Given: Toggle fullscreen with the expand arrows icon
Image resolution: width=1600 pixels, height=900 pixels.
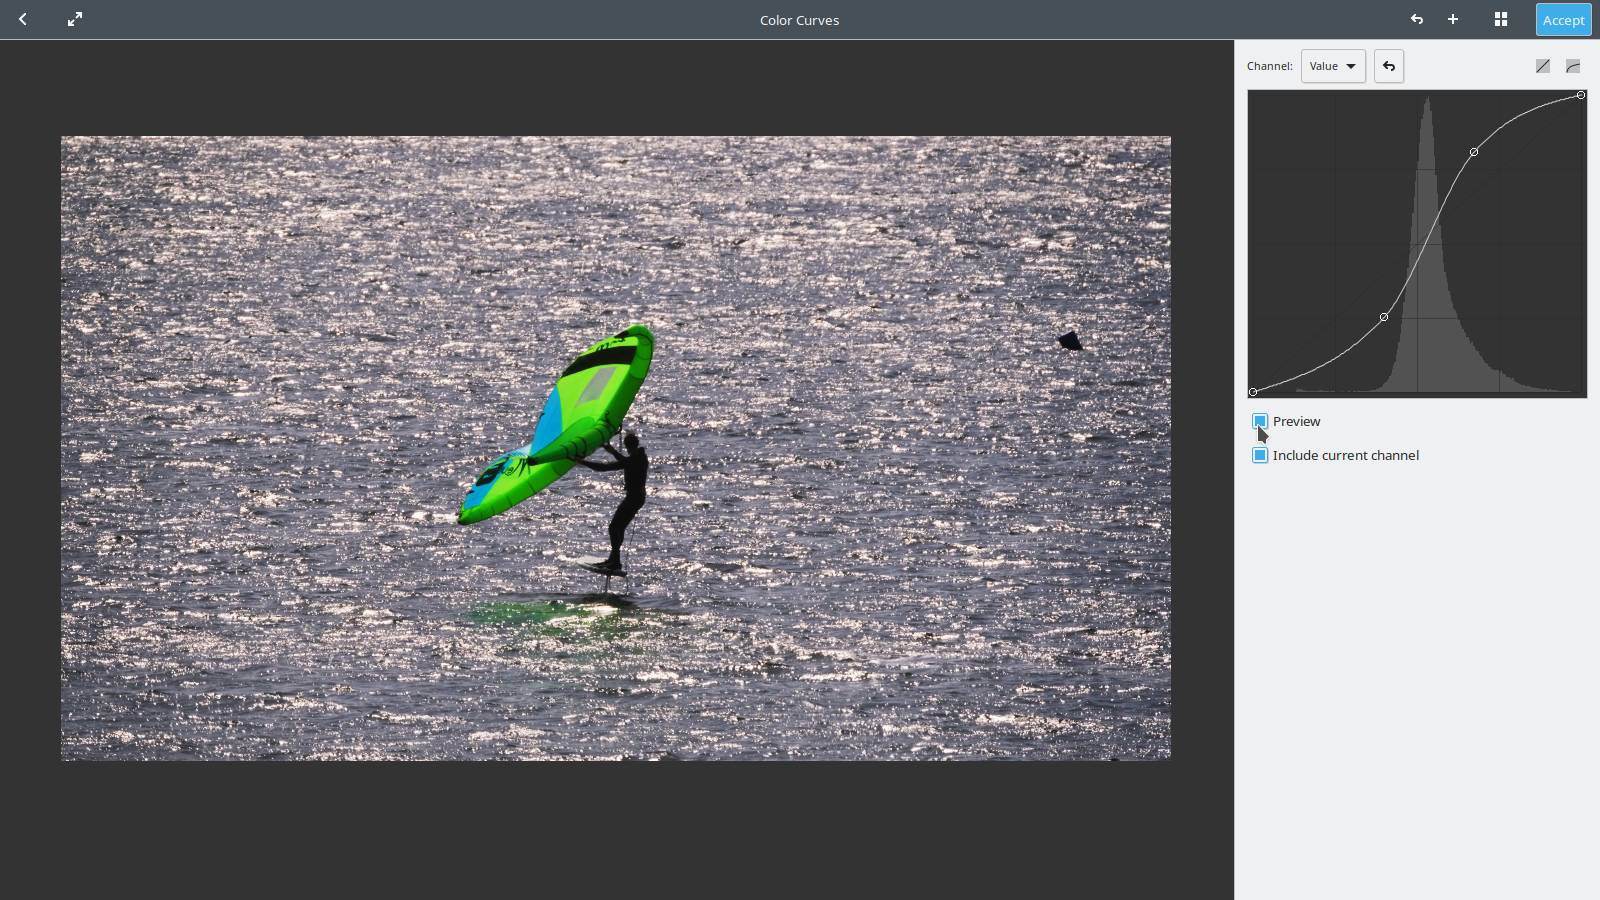Looking at the screenshot, I should coord(75,19).
